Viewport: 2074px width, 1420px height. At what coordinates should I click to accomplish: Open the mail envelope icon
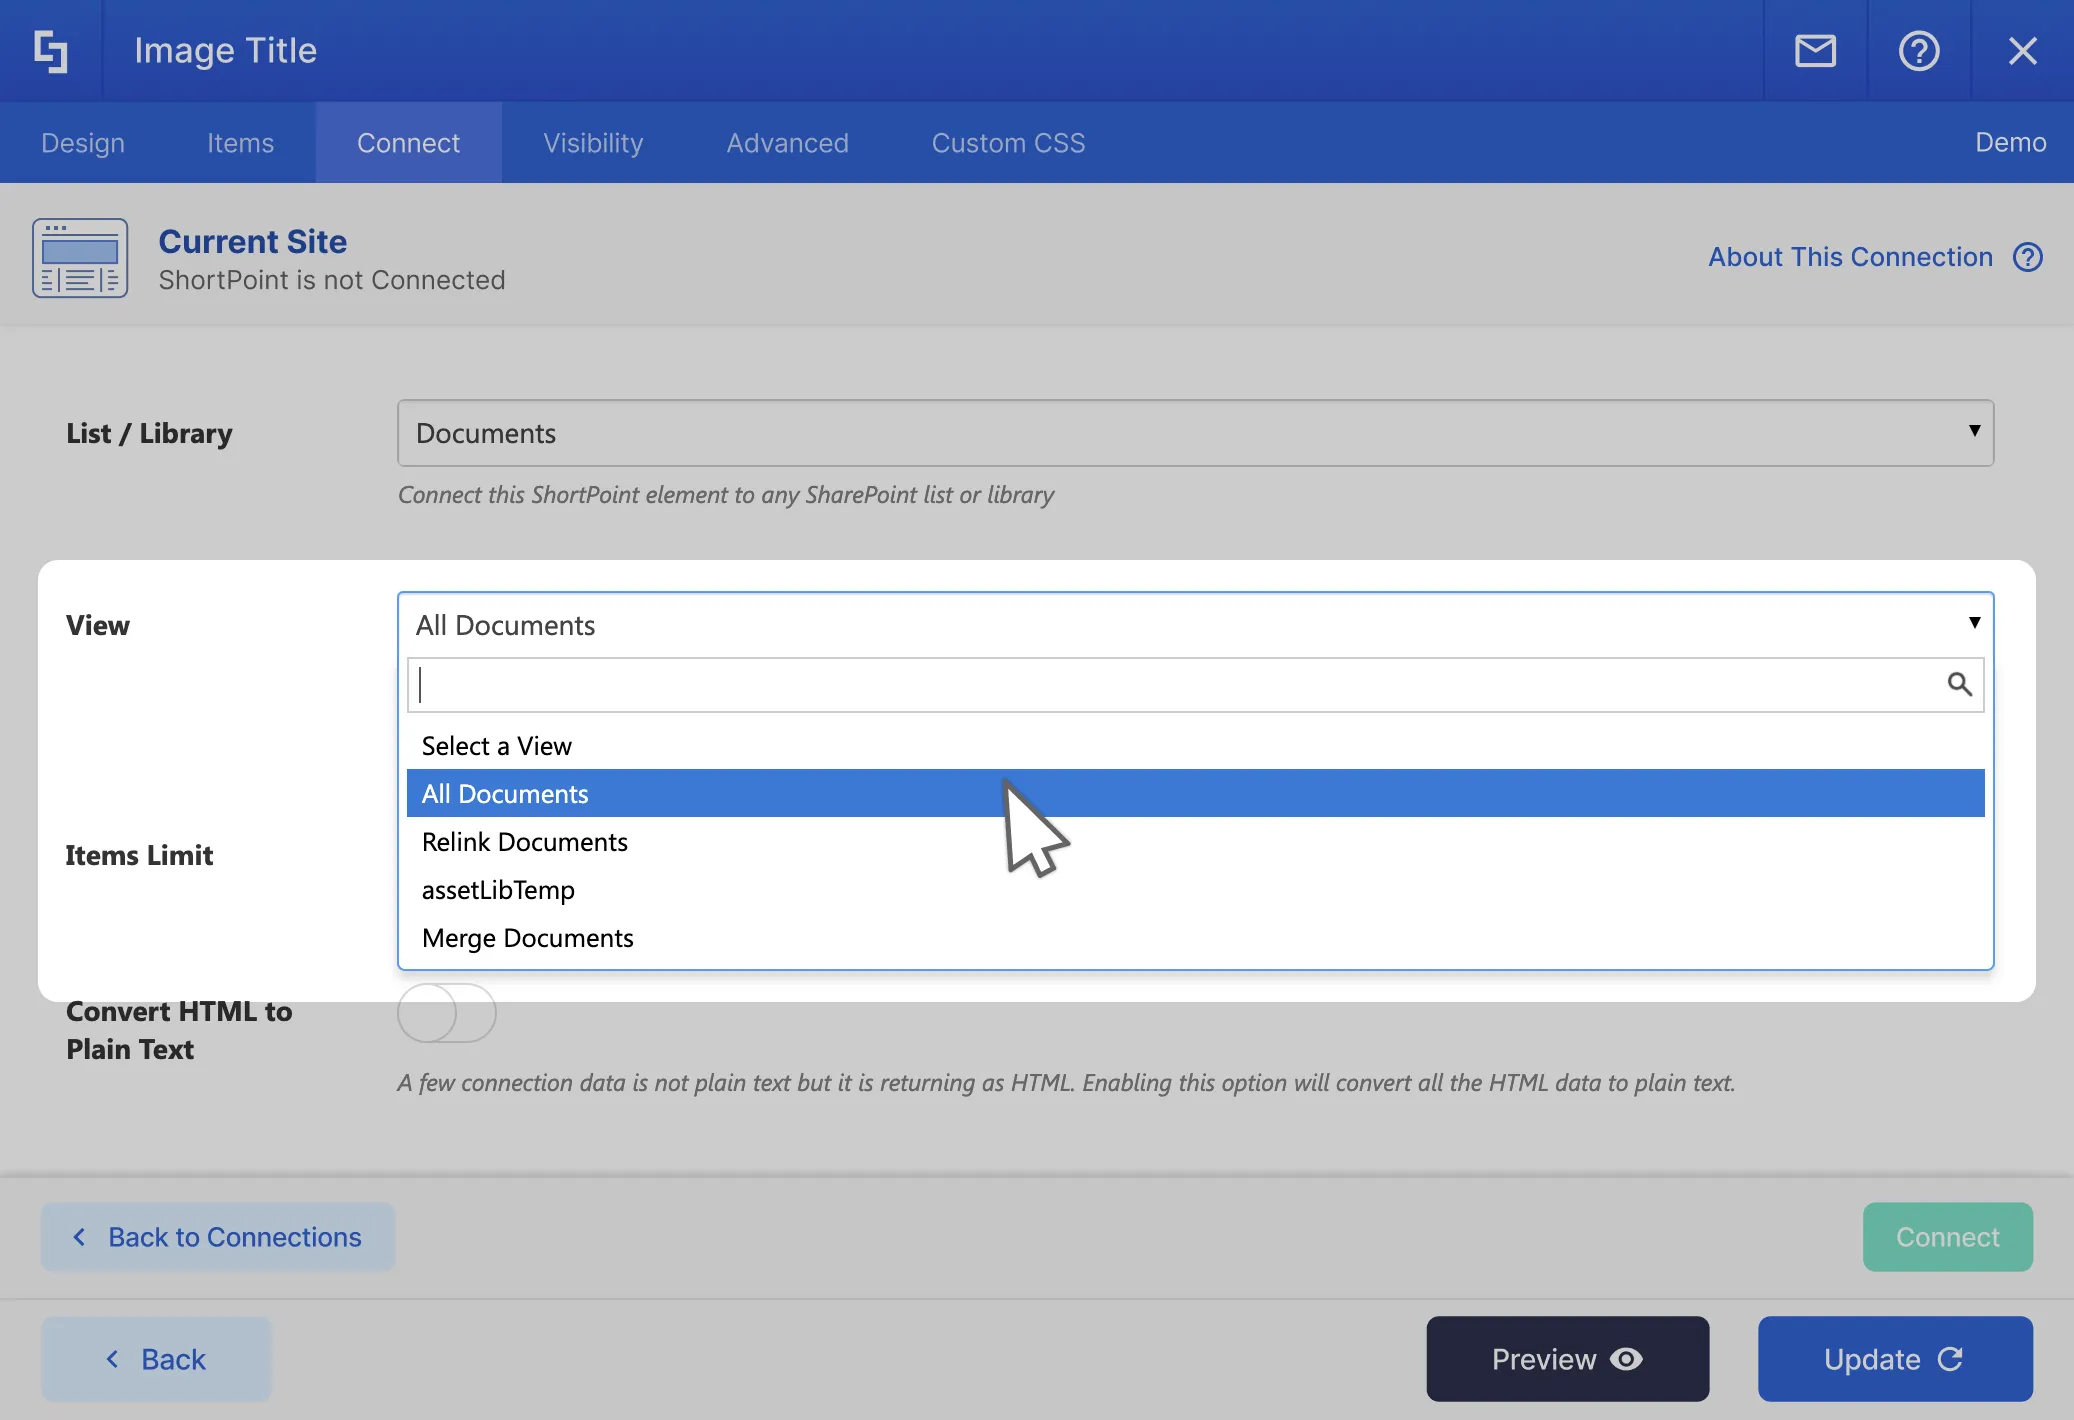[x=1815, y=51]
